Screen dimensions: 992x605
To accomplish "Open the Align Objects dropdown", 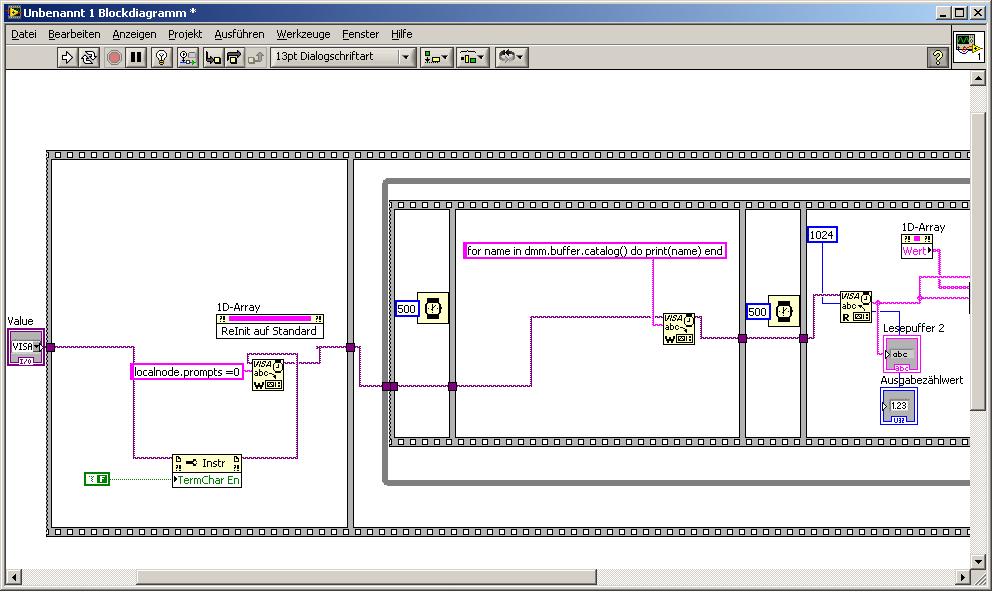I will pyautogui.click(x=437, y=58).
